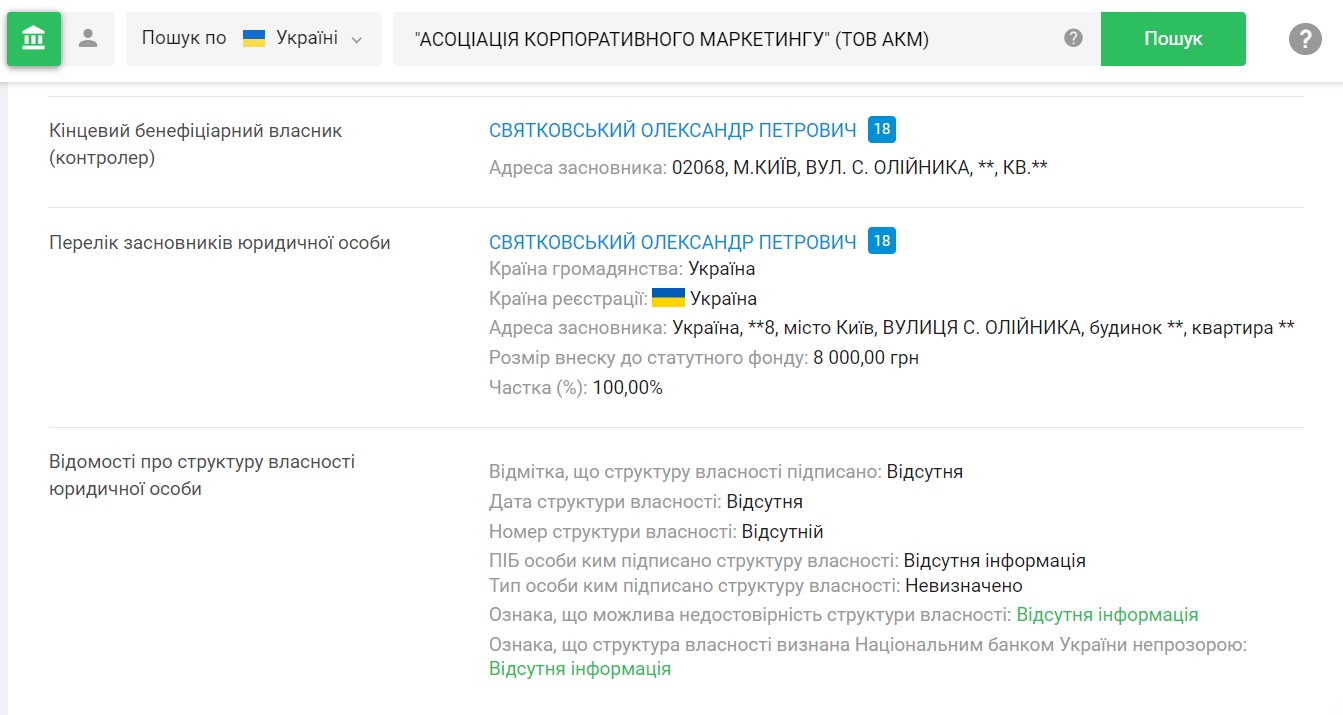Image resolution: width=1343 pixels, height=715 pixels.
Task: Select the company search mode icon
Action: click(34, 39)
